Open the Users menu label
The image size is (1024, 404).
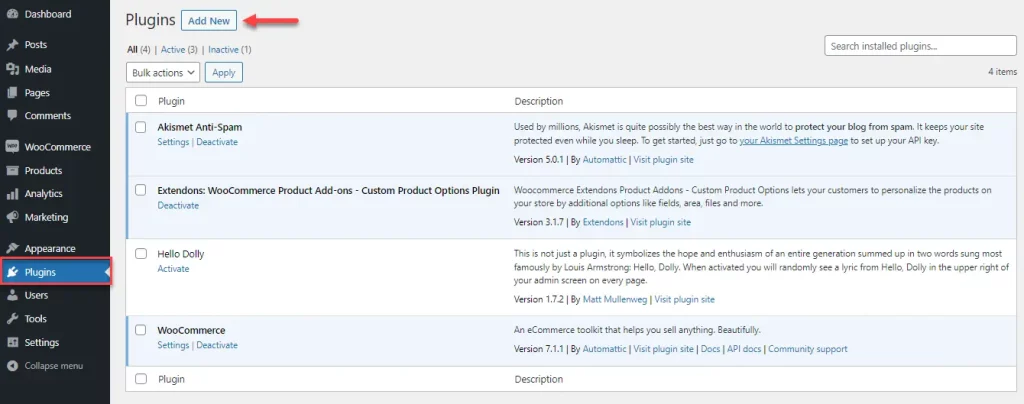coord(37,295)
